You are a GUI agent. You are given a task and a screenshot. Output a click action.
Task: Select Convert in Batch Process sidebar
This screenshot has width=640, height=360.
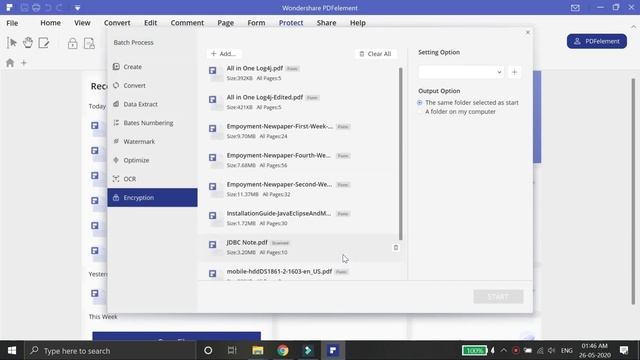152,85
